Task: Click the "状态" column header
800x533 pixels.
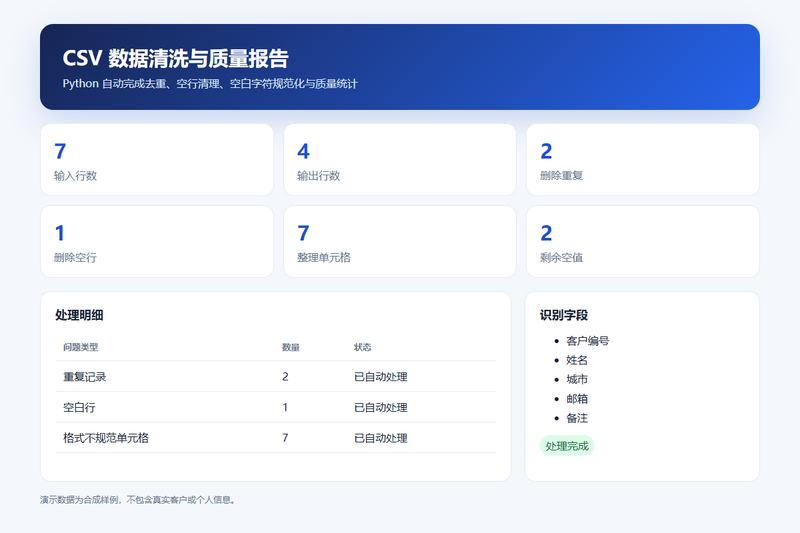Action: [x=363, y=347]
